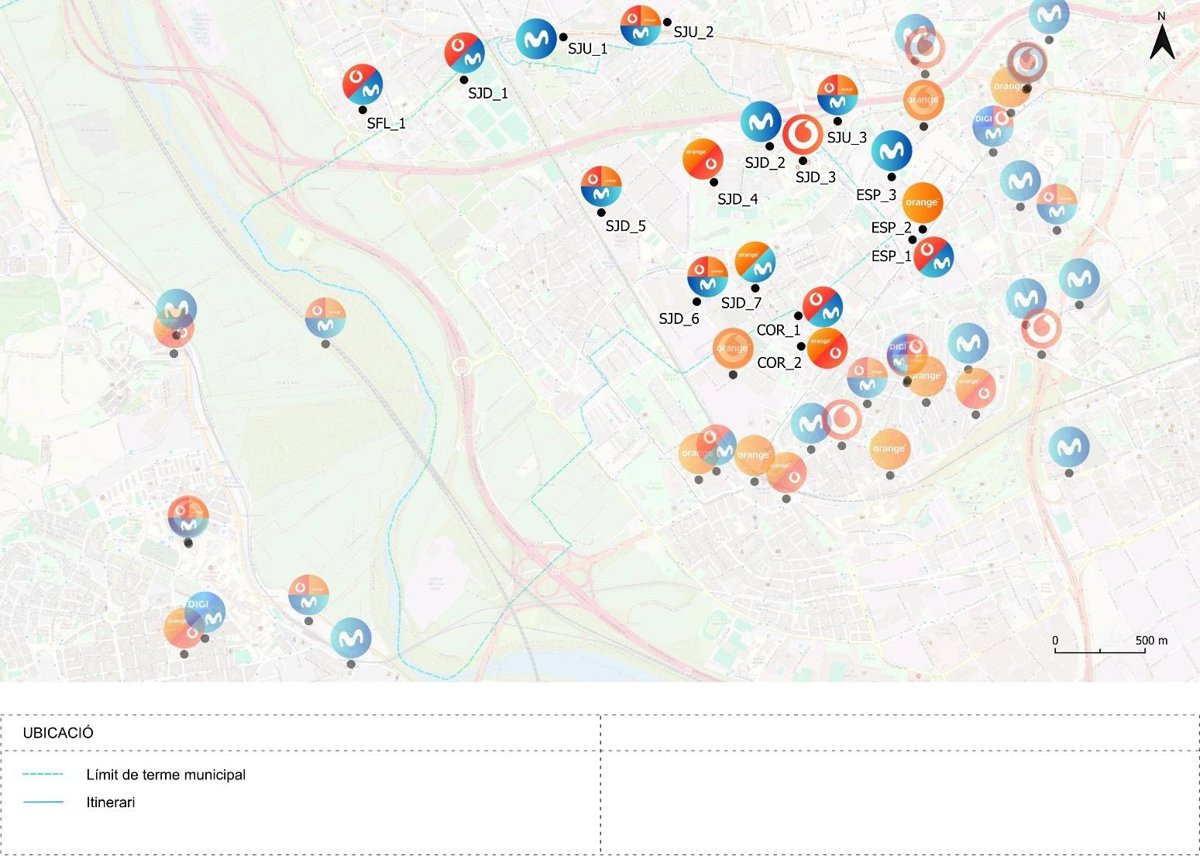
Task: Select the ESP_2 label text
Action: [891, 228]
